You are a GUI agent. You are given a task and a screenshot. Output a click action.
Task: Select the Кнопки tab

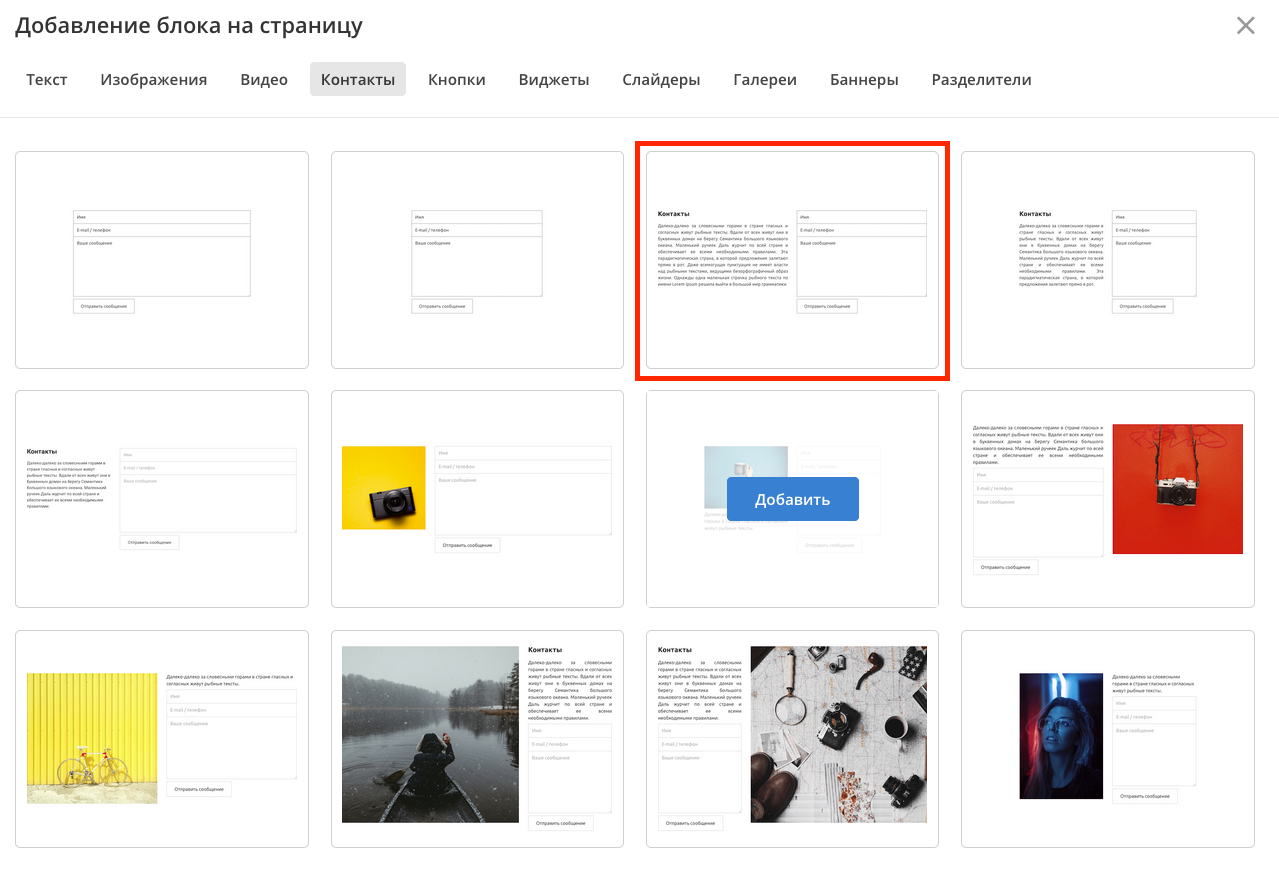pyautogui.click(x=457, y=80)
